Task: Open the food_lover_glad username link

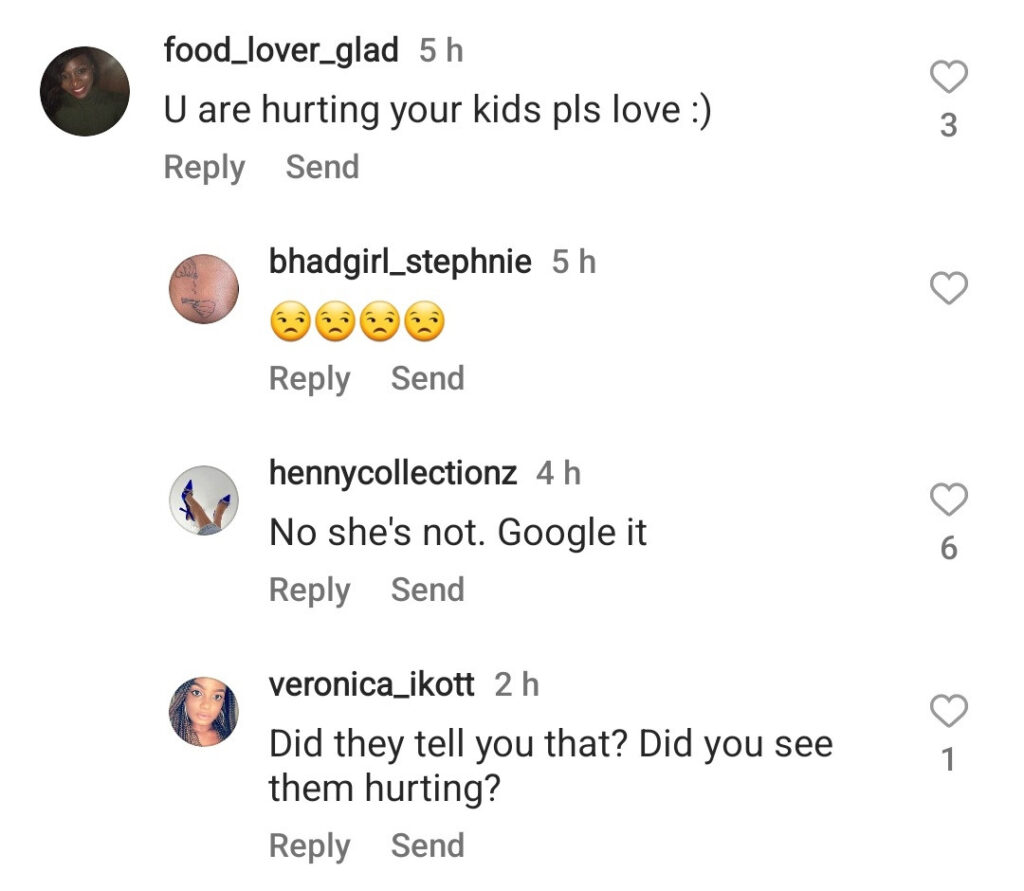Action: [x=281, y=50]
